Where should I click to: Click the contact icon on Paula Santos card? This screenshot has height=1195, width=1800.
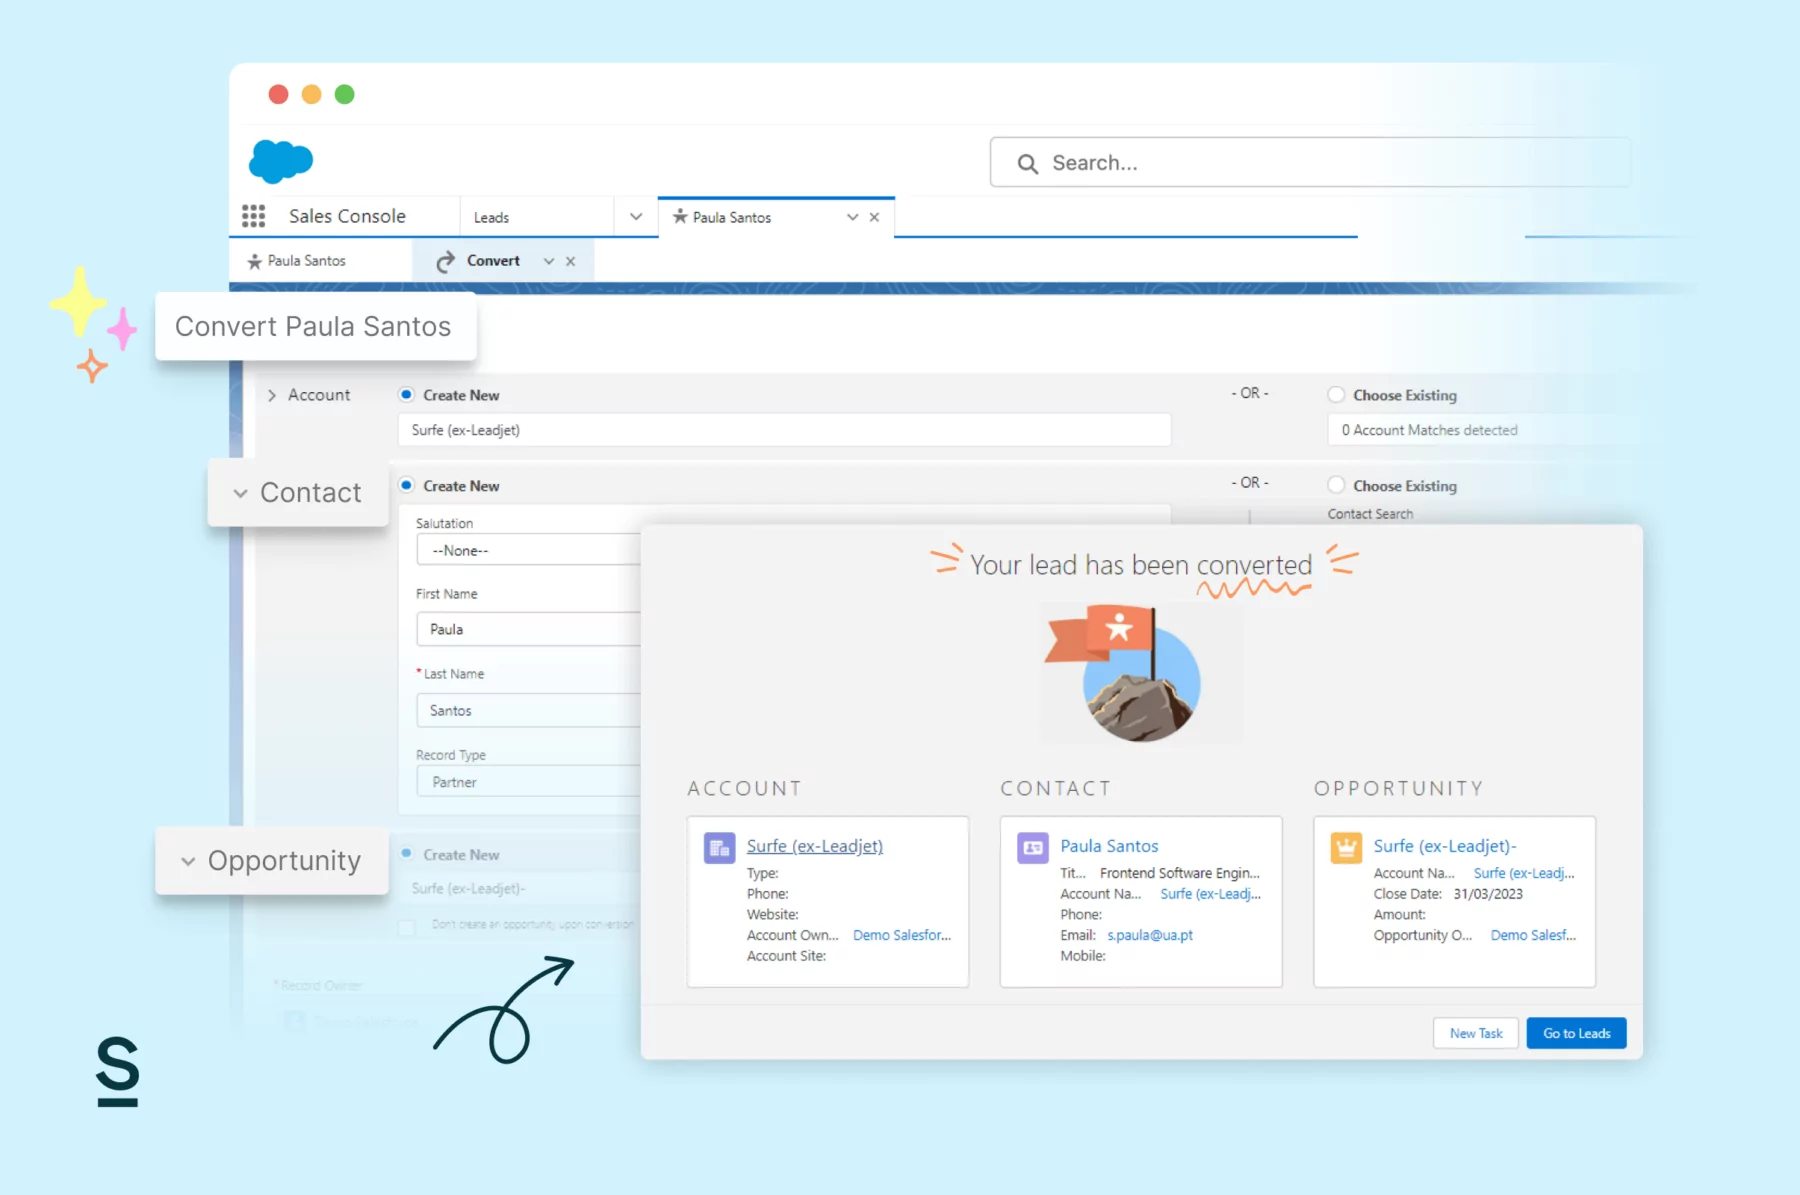(1032, 847)
